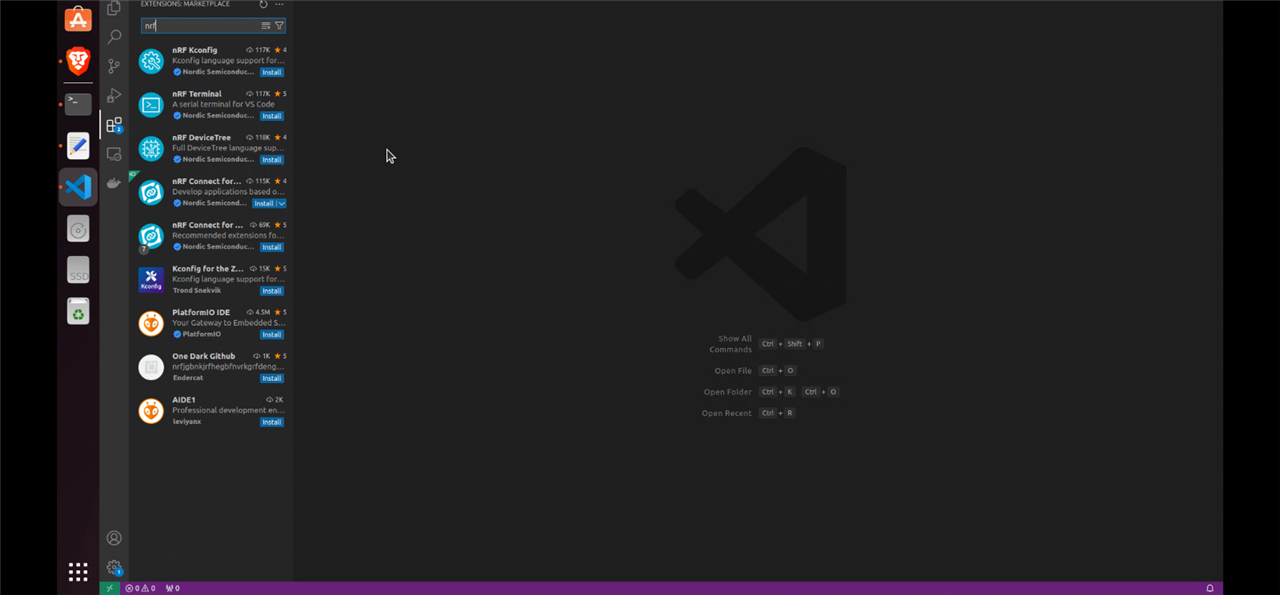Select the Trond Snekvik publisher name

pos(196,291)
